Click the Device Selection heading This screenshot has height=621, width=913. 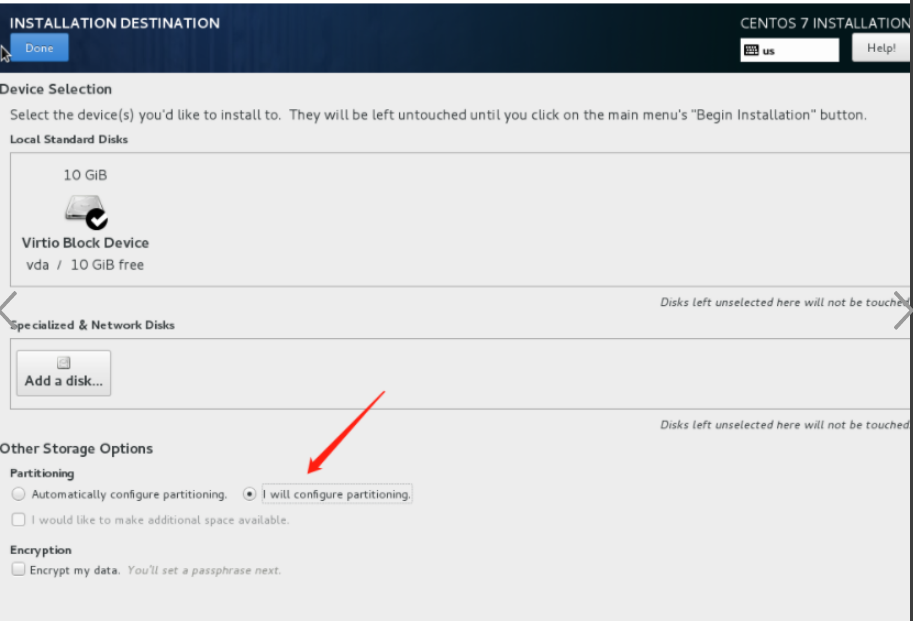[56, 89]
